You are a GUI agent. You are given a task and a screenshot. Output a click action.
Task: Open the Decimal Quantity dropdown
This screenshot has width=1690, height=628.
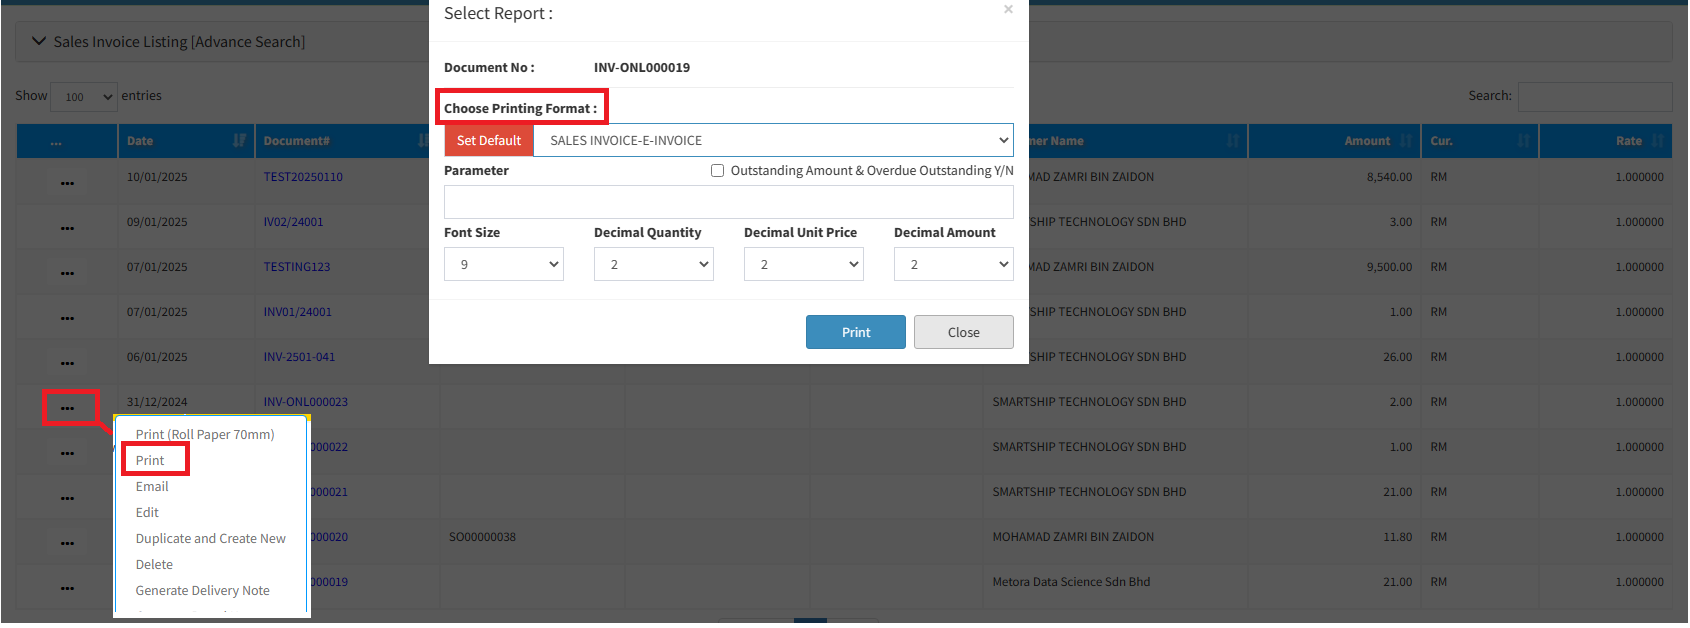pos(653,265)
